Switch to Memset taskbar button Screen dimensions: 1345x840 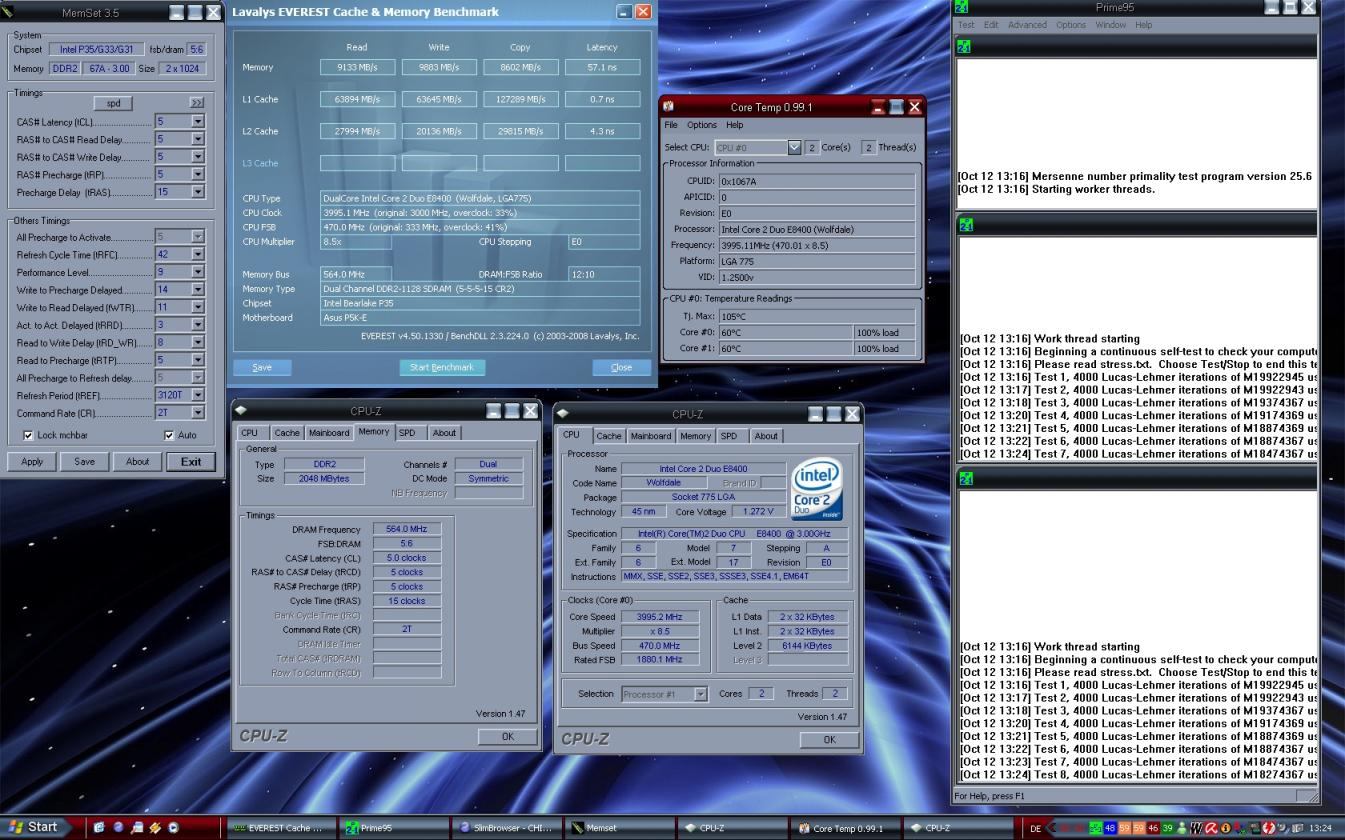[x=620, y=828]
